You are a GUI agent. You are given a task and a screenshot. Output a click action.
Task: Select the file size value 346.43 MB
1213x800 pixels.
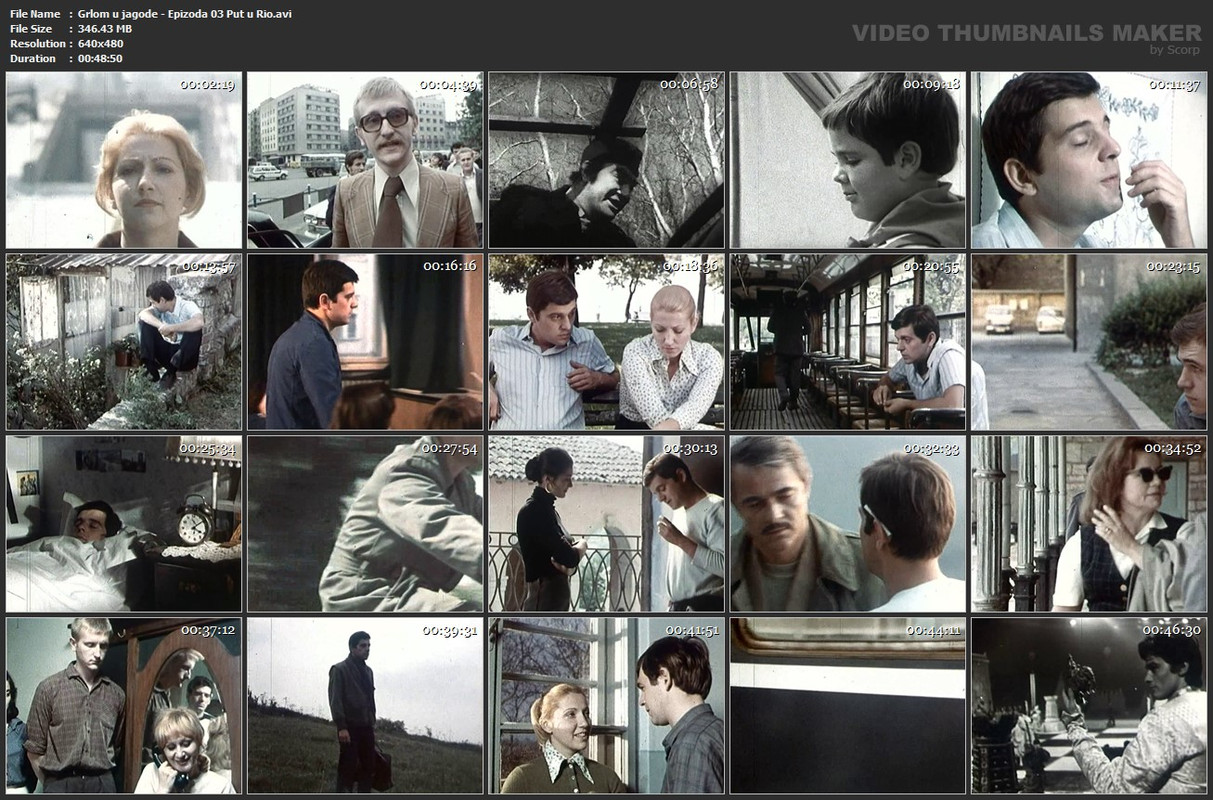105,29
